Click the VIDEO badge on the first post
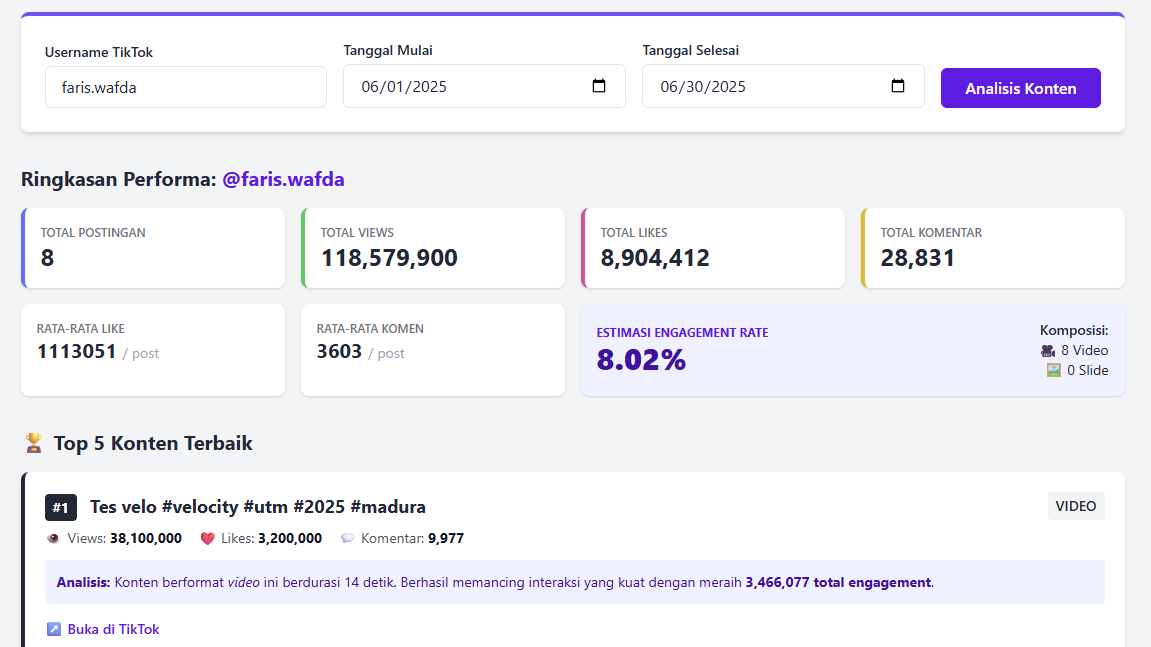Image resolution: width=1151 pixels, height=647 pixels. pyautogui.click(x=1075, y=506)
